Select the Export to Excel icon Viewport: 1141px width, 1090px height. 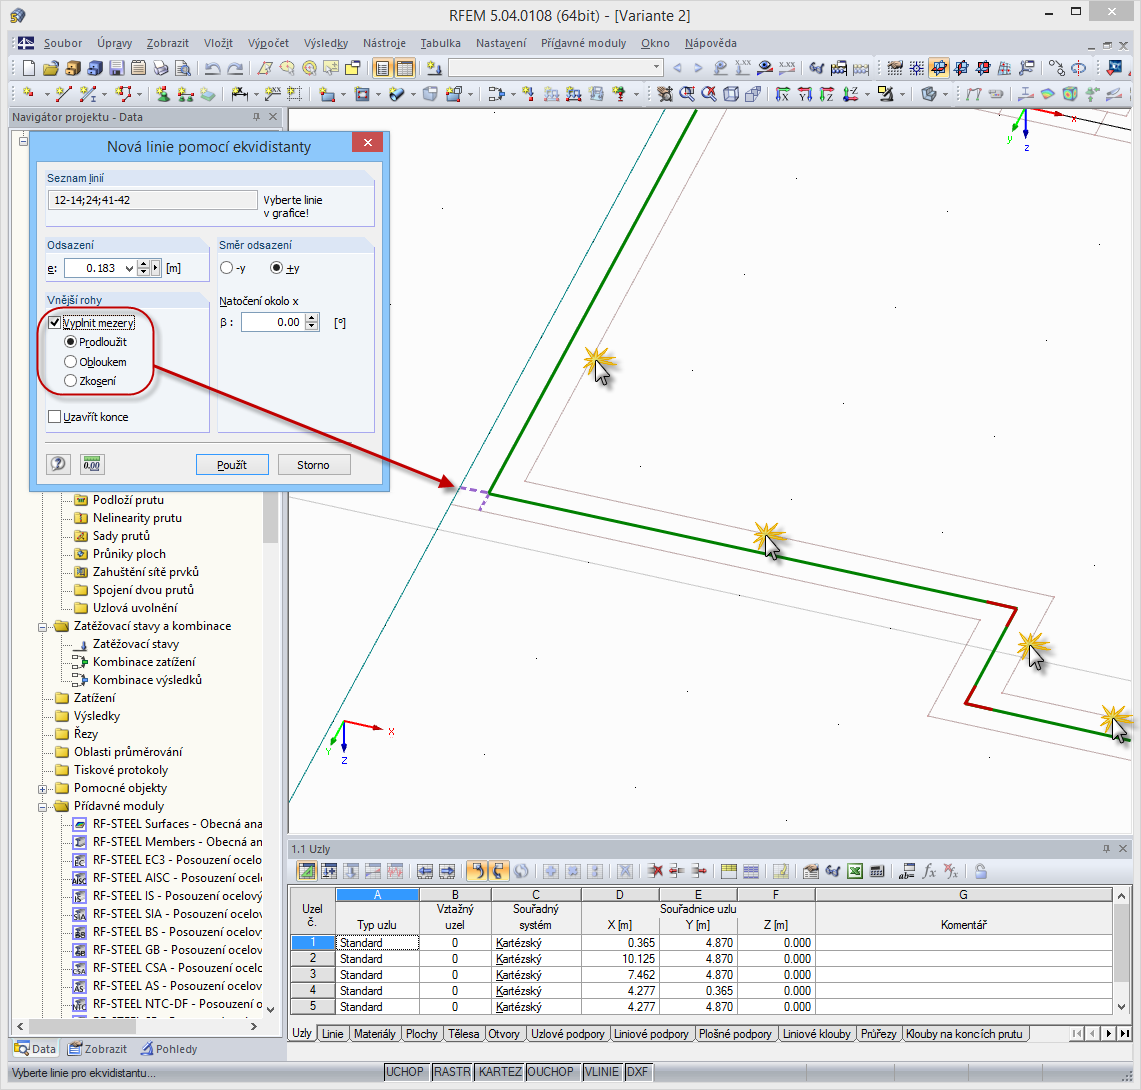[855, 870]
